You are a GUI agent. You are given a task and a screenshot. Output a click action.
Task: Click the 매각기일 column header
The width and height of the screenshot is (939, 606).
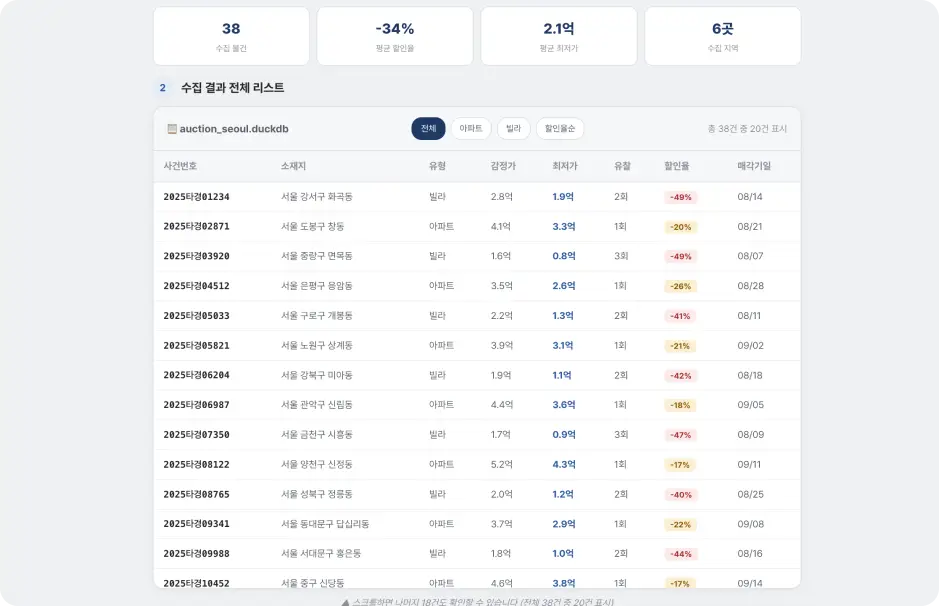[x=754, y=166]
